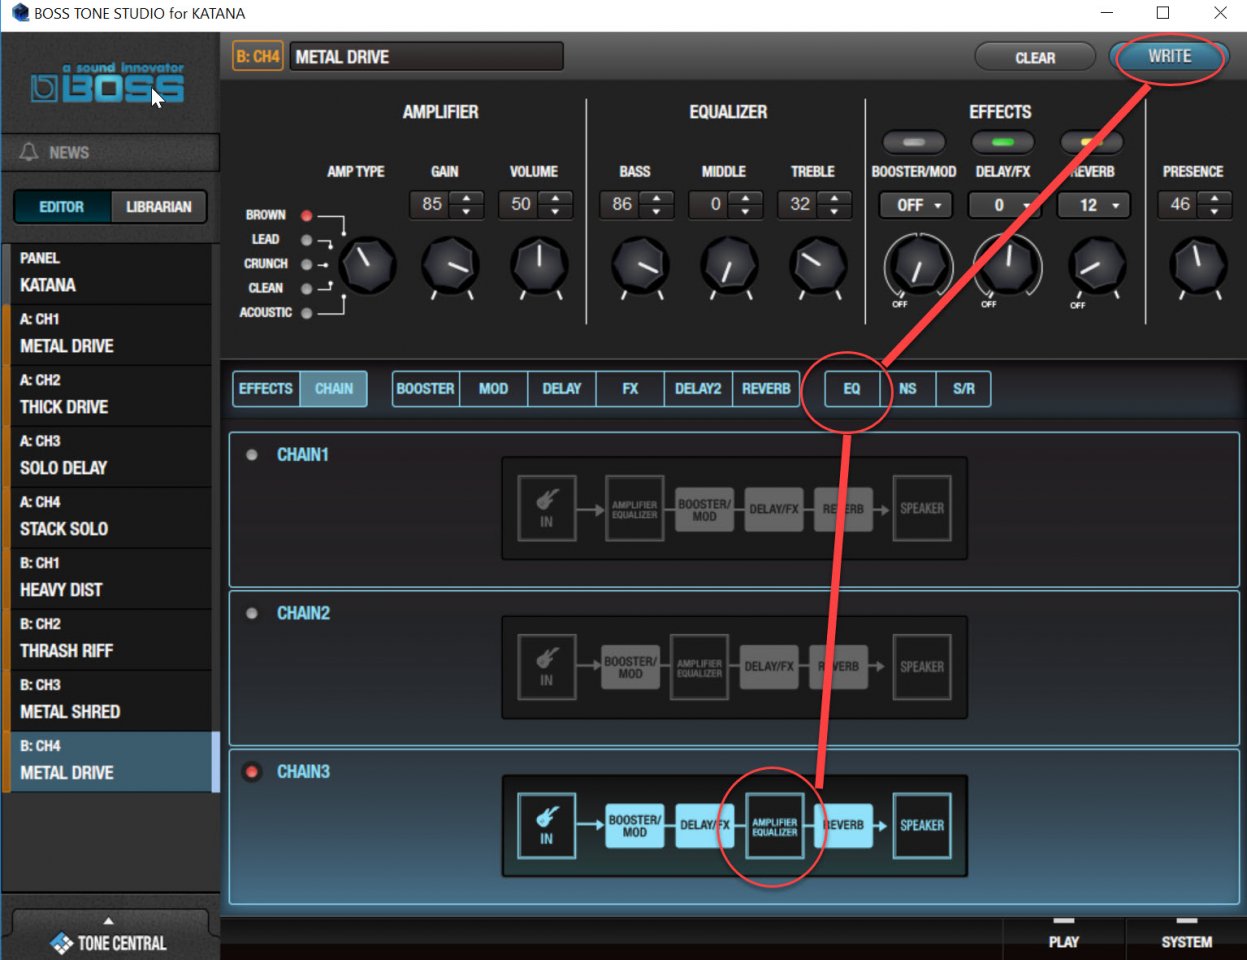Click the BOSS TONE STUDIO title bar app icon

19,13
